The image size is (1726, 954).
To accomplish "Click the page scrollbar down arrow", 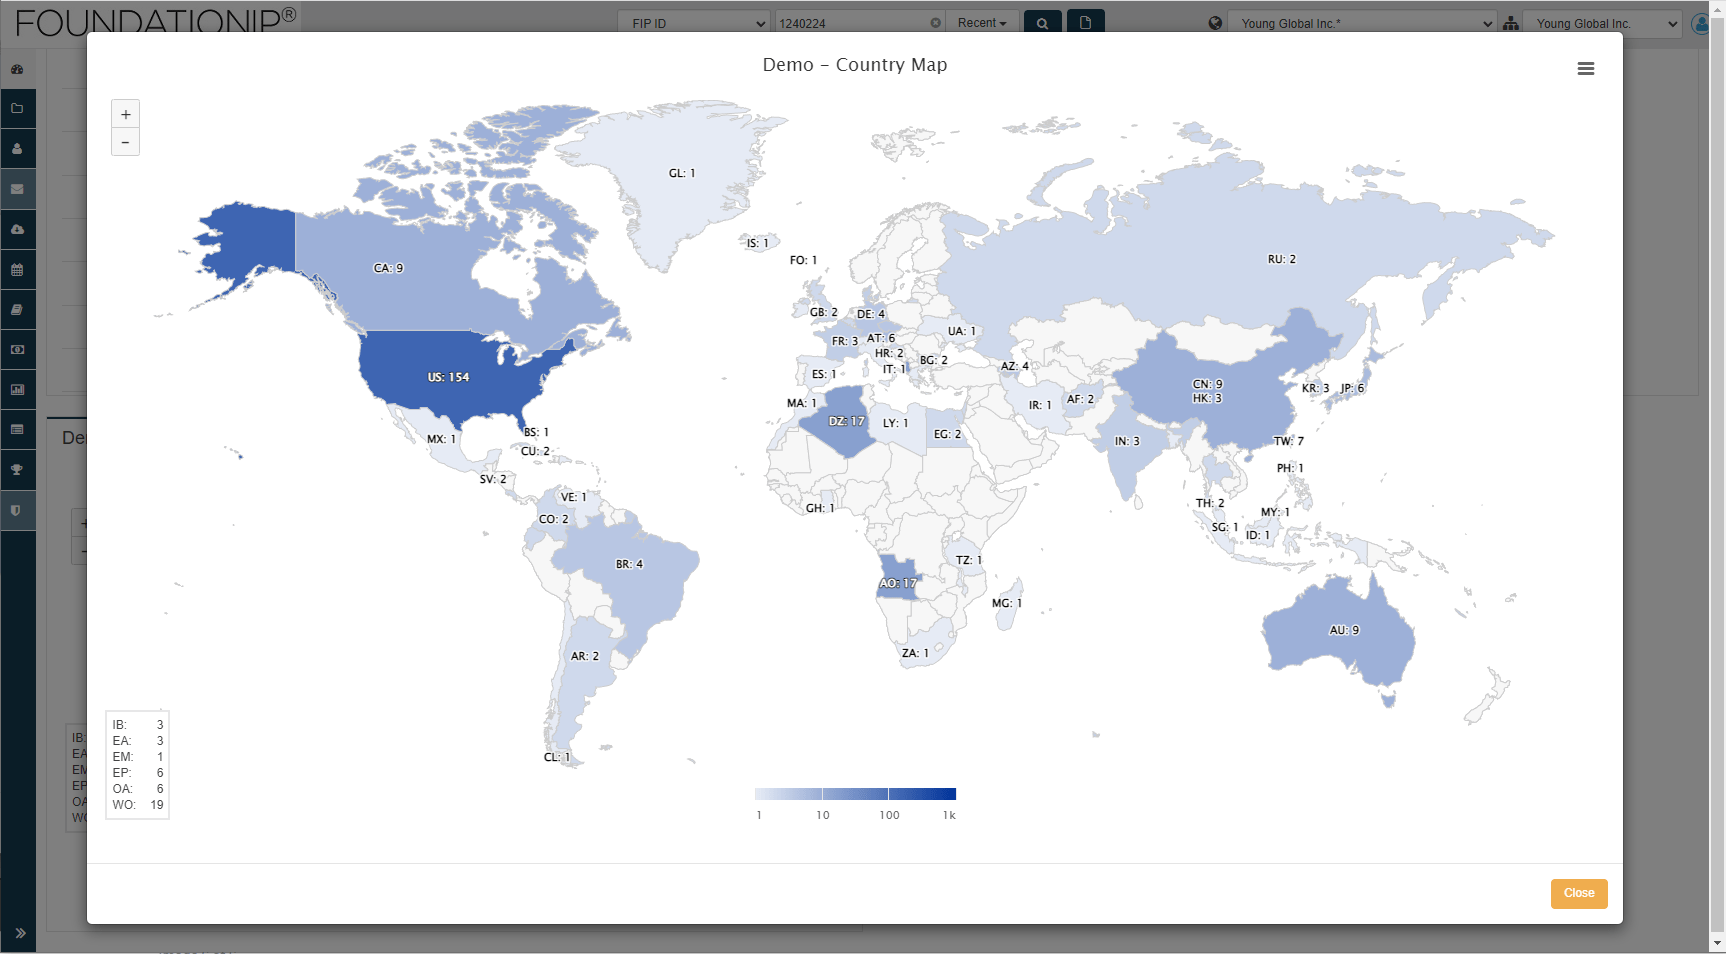I will [x=1717, y=944].
